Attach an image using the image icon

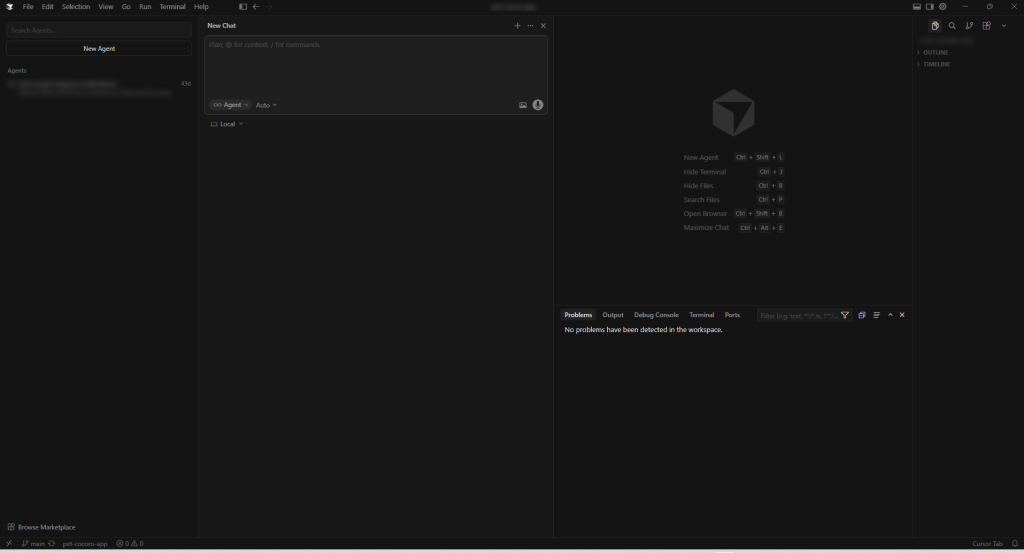[x=523, y=105]
